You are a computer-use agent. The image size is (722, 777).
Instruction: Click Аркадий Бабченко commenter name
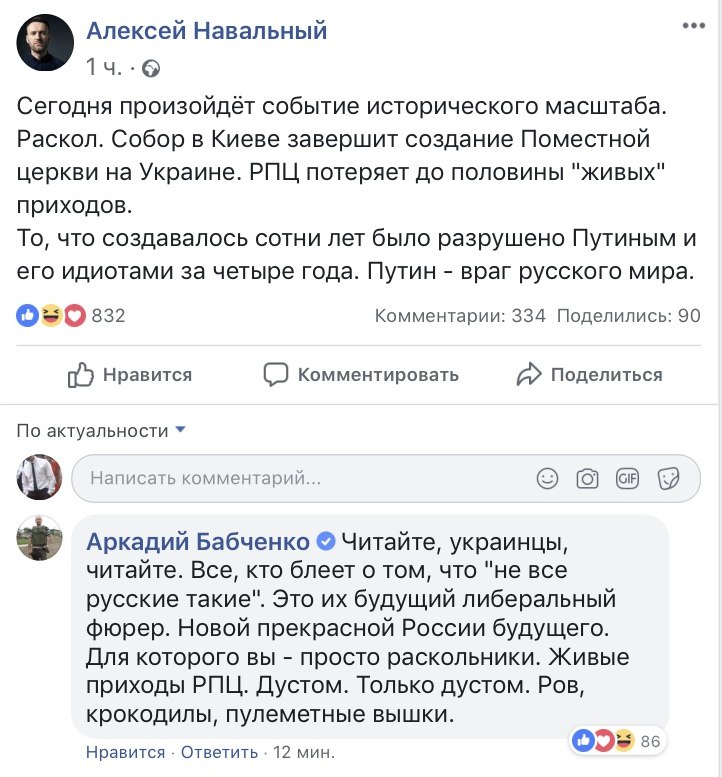point(198,542)
